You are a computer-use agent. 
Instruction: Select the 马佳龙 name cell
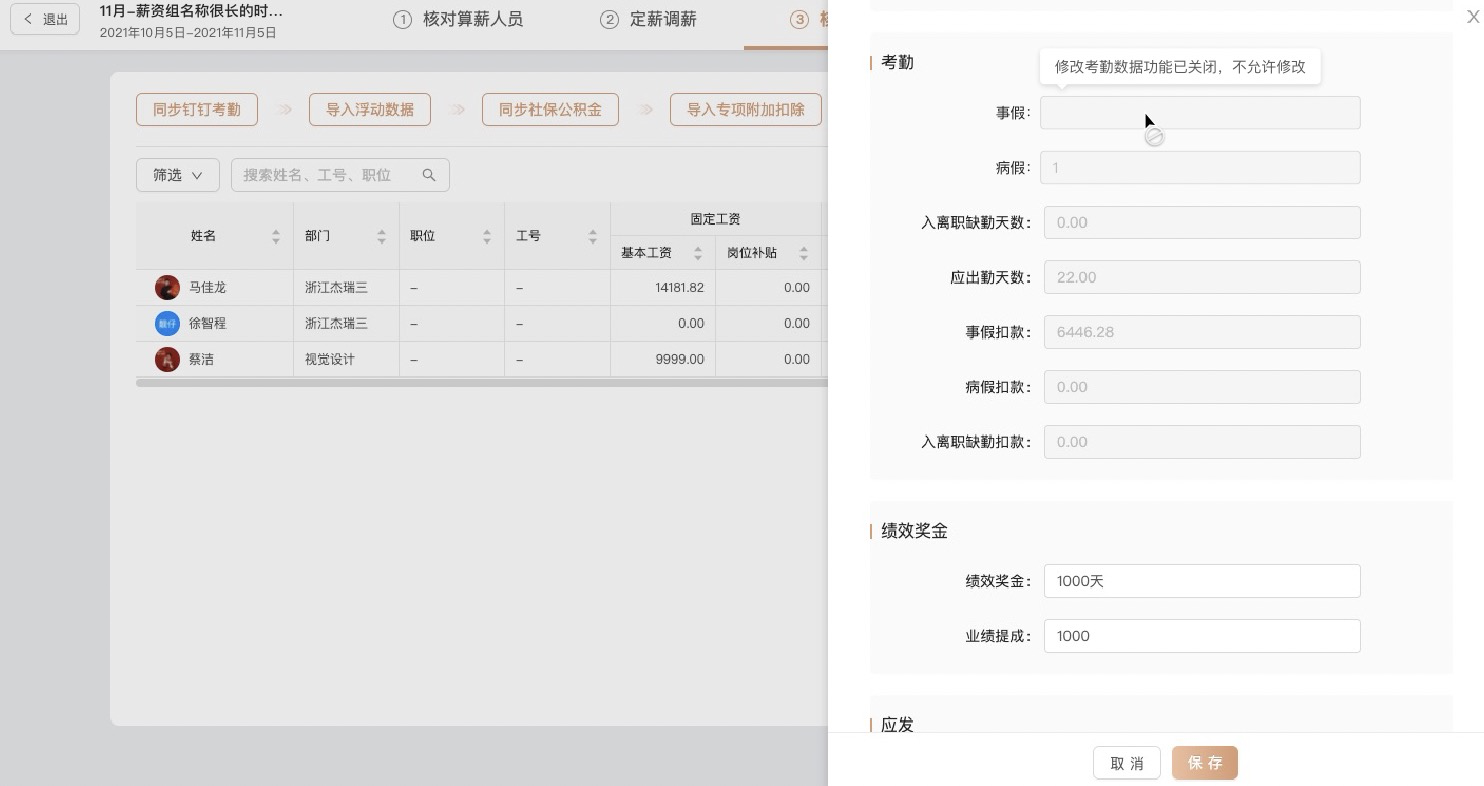tap(215, 287)
